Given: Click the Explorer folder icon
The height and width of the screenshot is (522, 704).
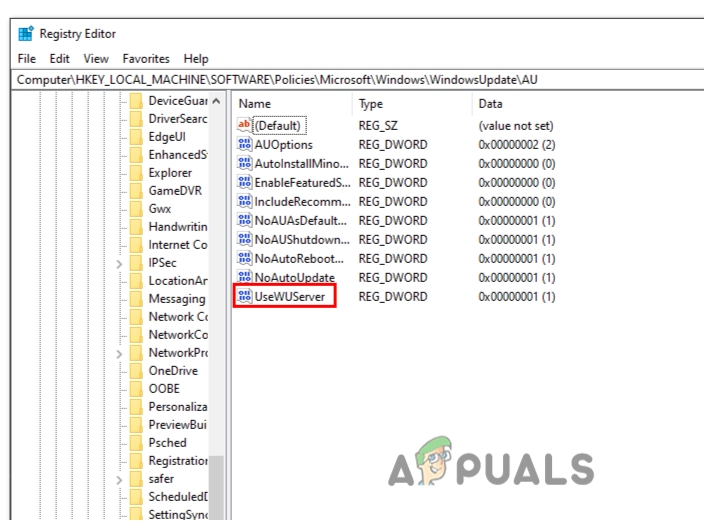Looking at the screenshot, I should [136, 173].
